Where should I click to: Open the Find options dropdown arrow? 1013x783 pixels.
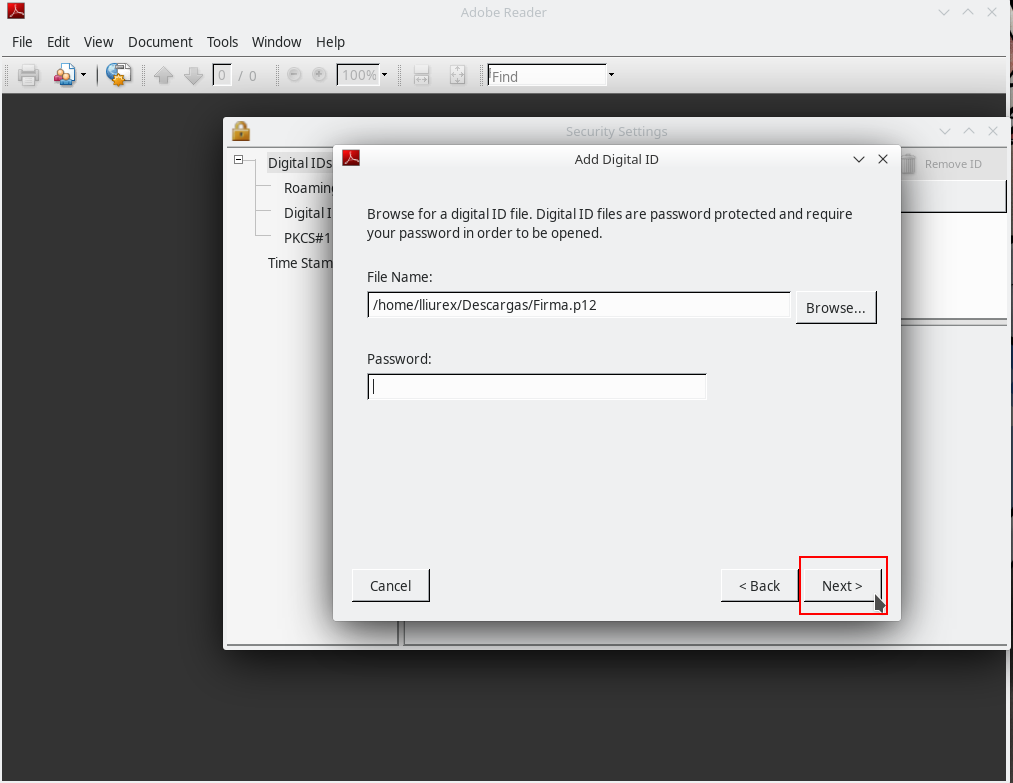[611, 75]
